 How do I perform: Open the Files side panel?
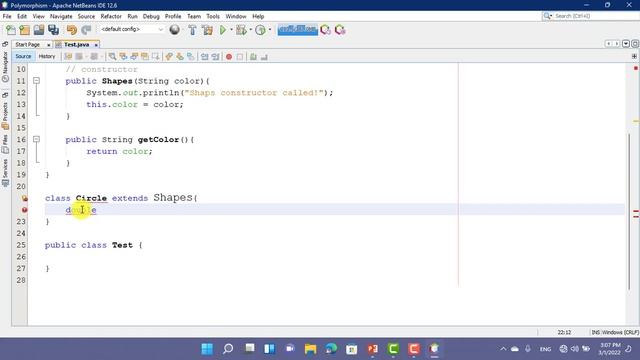[x=5, y=144]
